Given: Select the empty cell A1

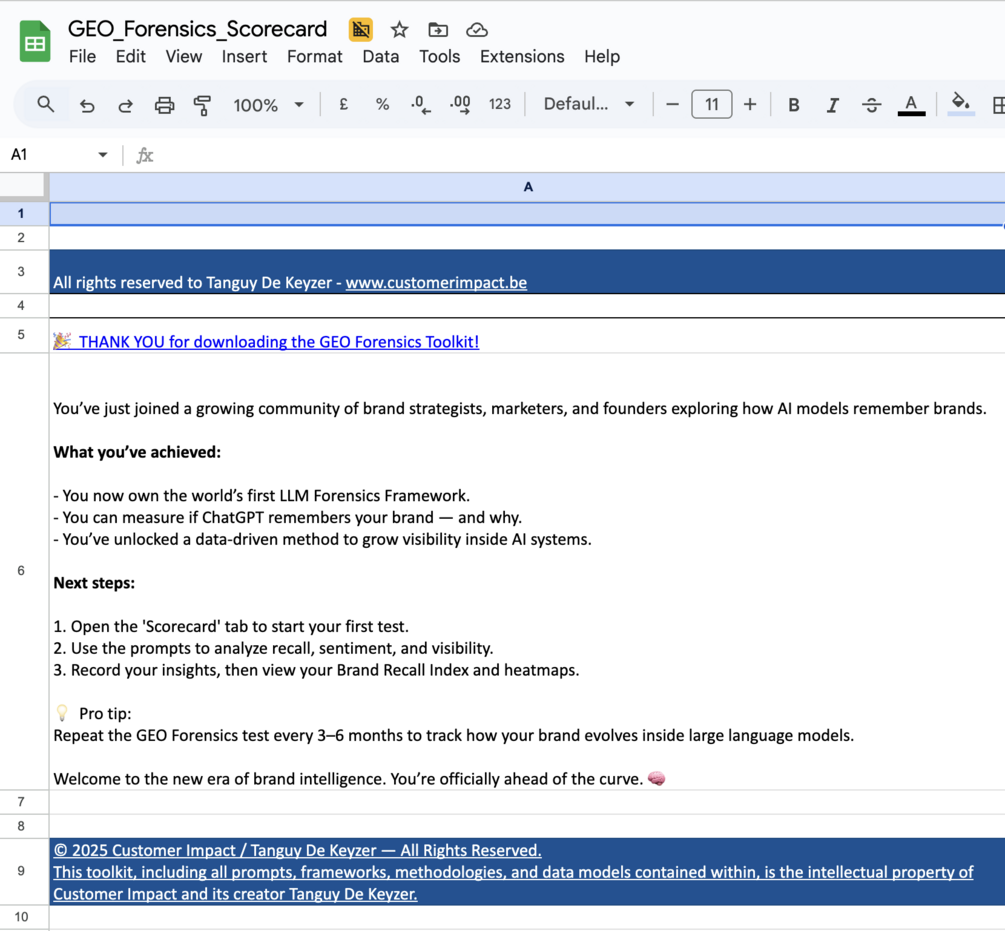Looking at the screenshot, I should coord(527,213).
